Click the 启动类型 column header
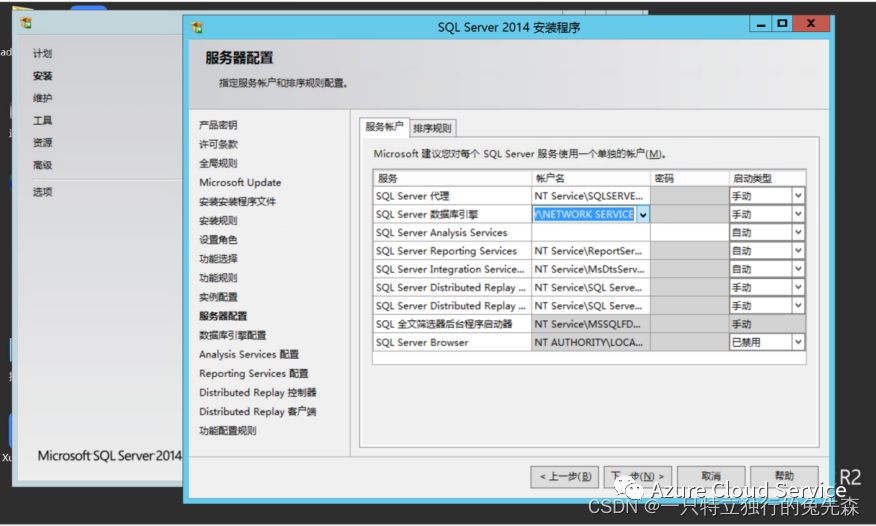 coord(767,178)
